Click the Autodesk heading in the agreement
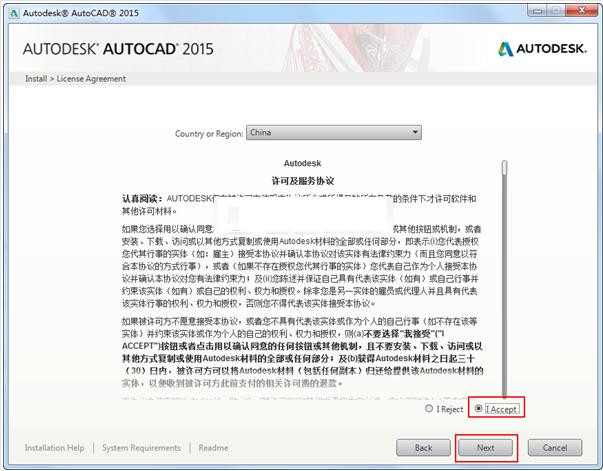Viewport: 603px width, 471px height. coord(302,163)
